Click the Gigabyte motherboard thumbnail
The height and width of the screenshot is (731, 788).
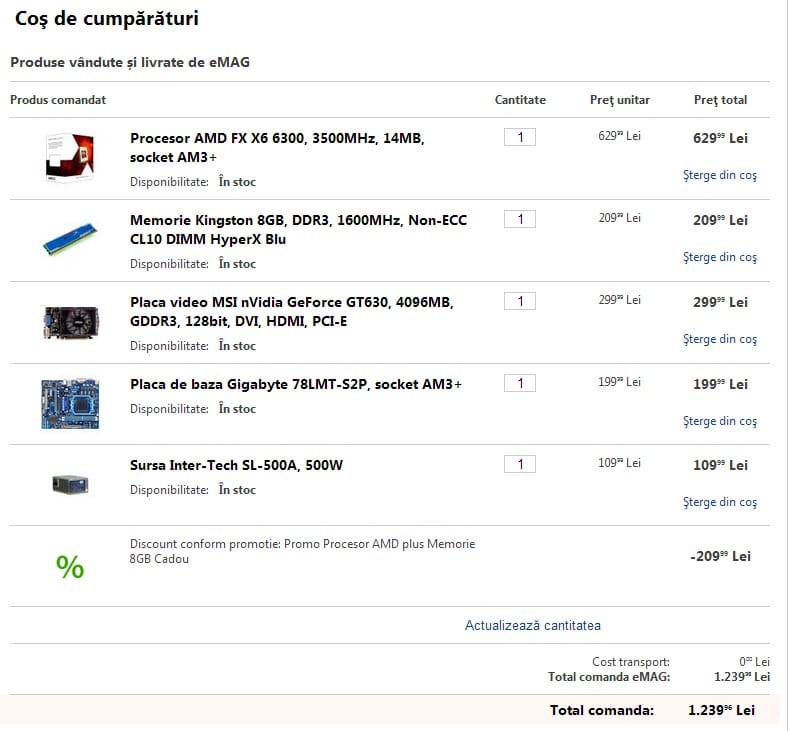pos(70,403)
